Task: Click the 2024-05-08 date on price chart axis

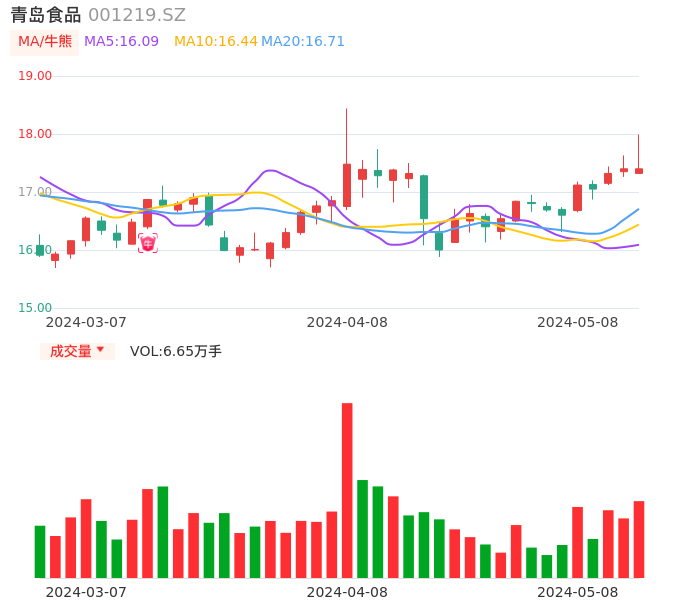Action: coord(577,322)
